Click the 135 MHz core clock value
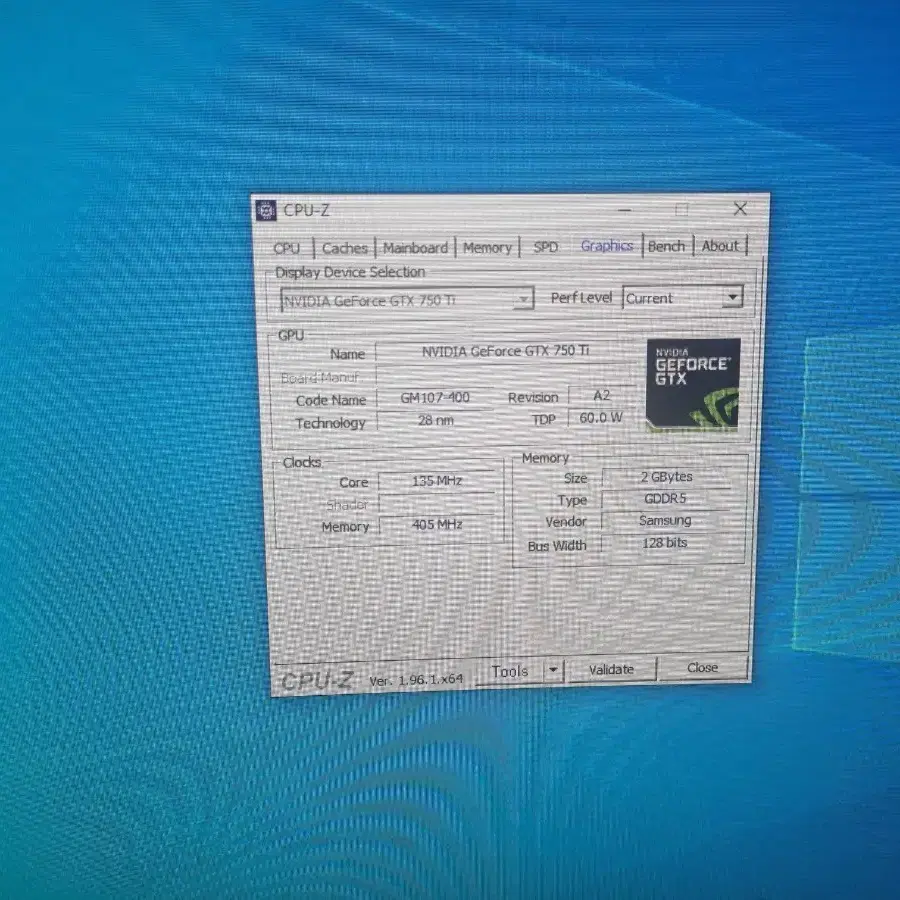The image size is (900, 900). [437, 481]
